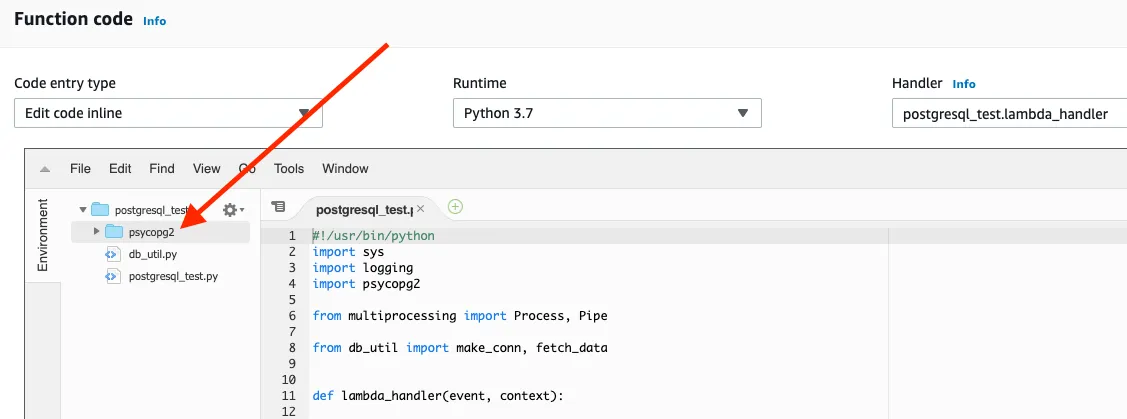Image resolution: width=1127 pixels, height=419 pixels.
Task: Click the Info link next to Handler
Action: [x=964, y=84]
